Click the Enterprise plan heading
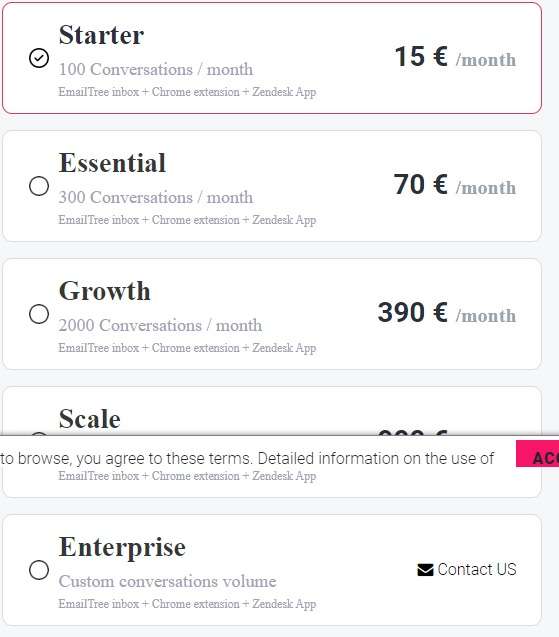 tap(122, 548)
